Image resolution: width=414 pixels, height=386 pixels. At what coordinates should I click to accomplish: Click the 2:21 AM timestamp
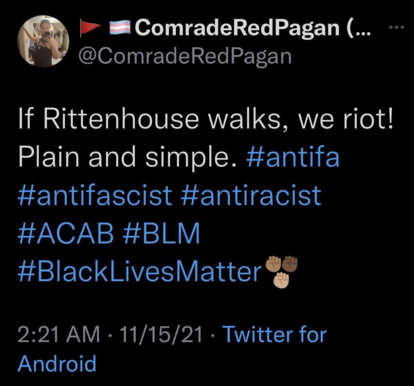tap(59, 334)
